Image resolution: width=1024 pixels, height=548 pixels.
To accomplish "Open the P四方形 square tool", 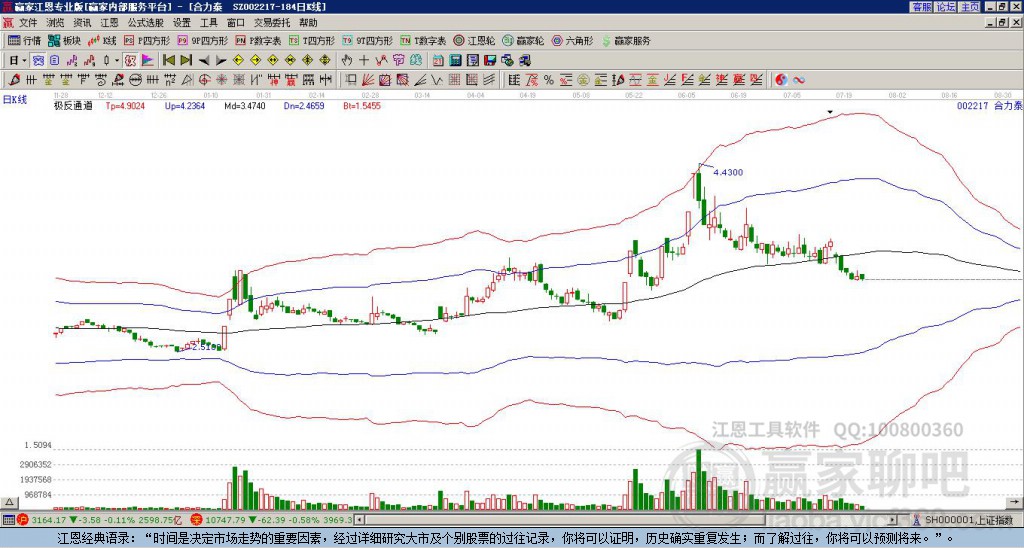I will tap(147, 40).
